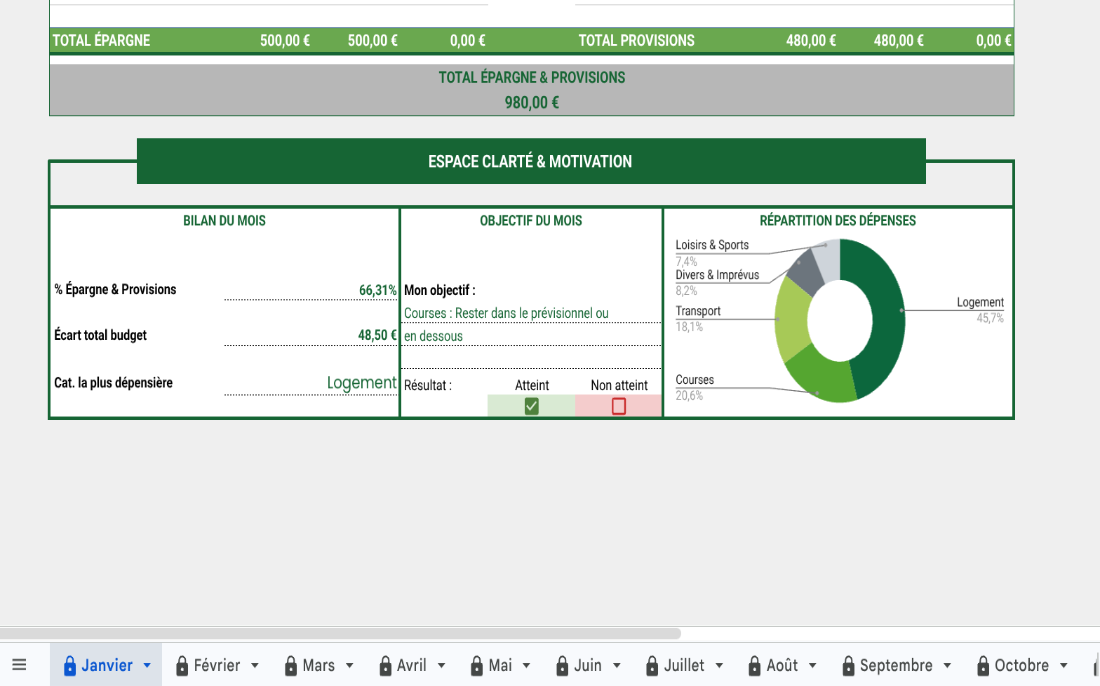The height and width of the screenshot is (686, 1100).
Task: Click the light green Transport donut segment
Action: (x=792, y=318)
